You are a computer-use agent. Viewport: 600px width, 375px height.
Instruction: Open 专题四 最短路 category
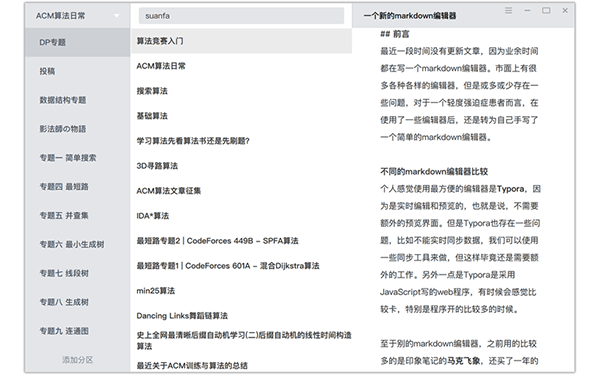click(78, 186)
